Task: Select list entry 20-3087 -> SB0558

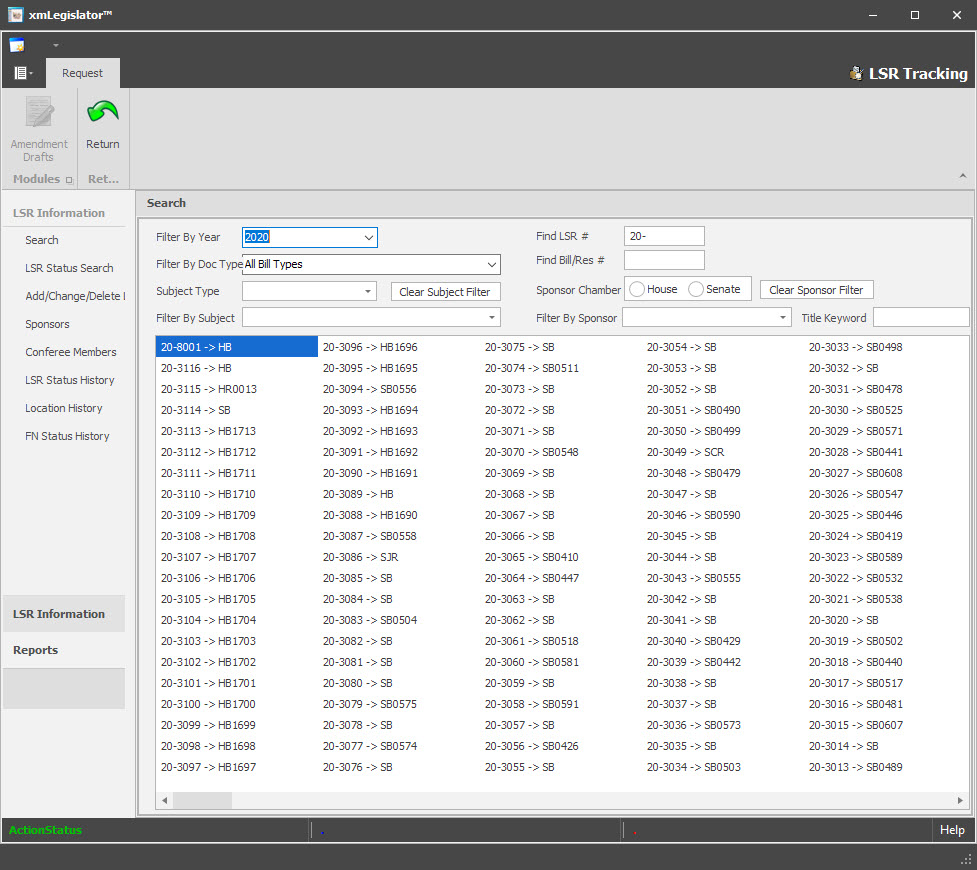Action: (x=369, y=536)
